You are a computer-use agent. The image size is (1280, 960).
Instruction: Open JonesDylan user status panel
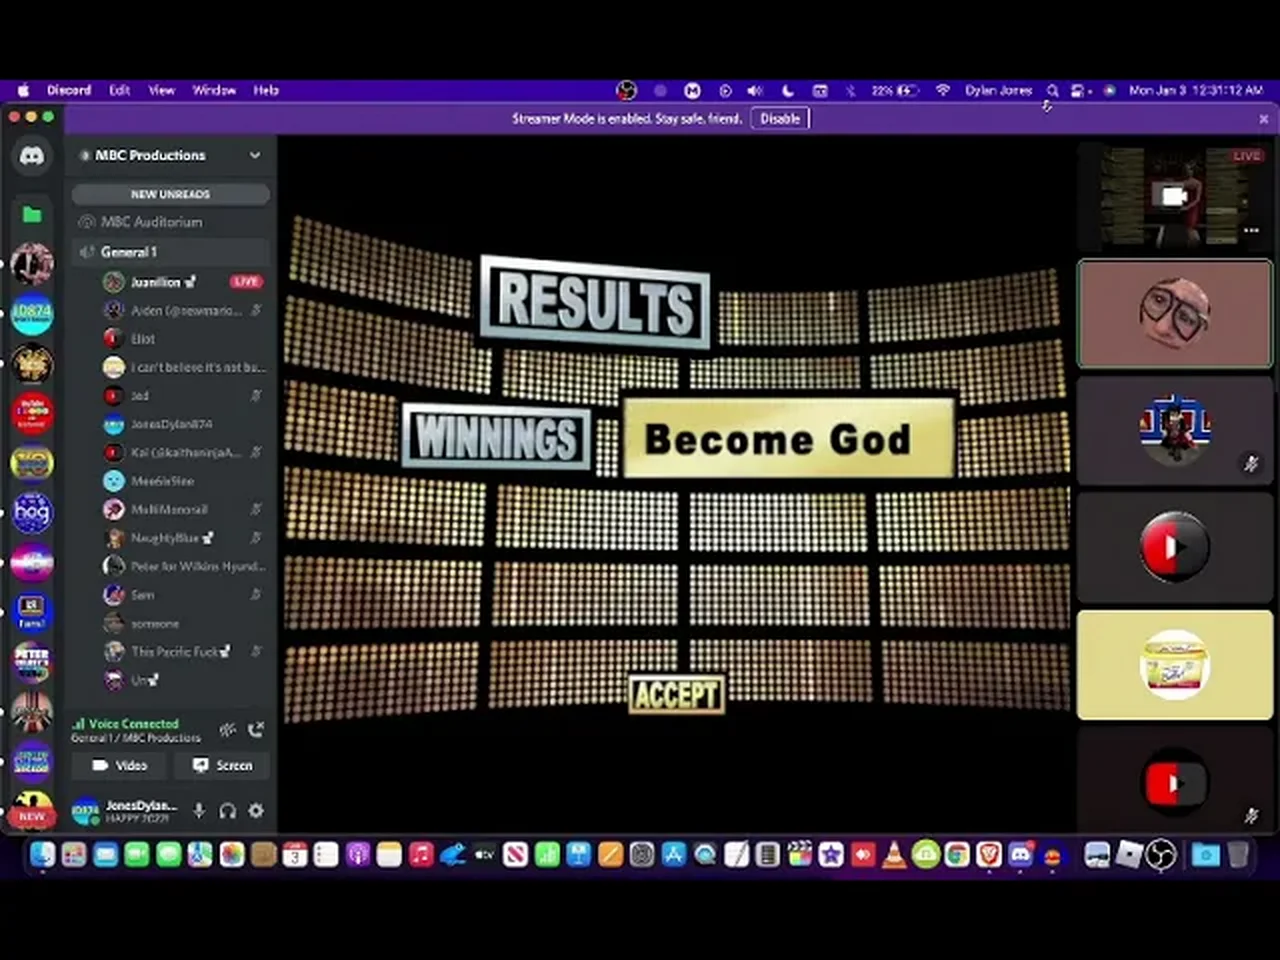125,810
